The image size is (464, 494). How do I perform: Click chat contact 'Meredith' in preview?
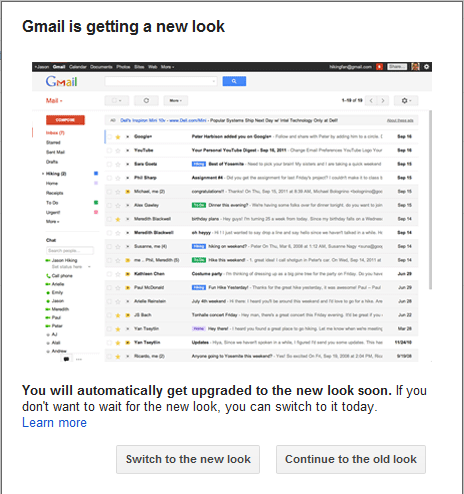click(x=60, y=309)
